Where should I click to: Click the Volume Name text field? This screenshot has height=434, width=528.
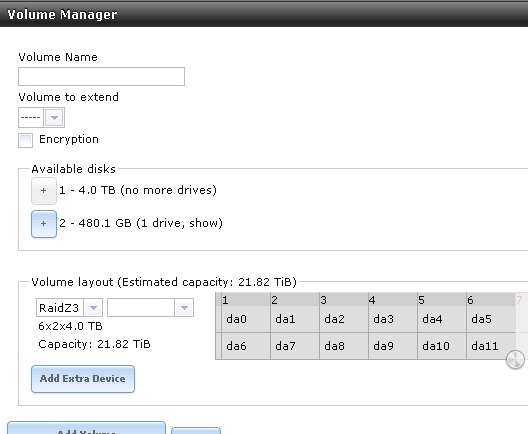pyautogui.click(x=101, y=76)
